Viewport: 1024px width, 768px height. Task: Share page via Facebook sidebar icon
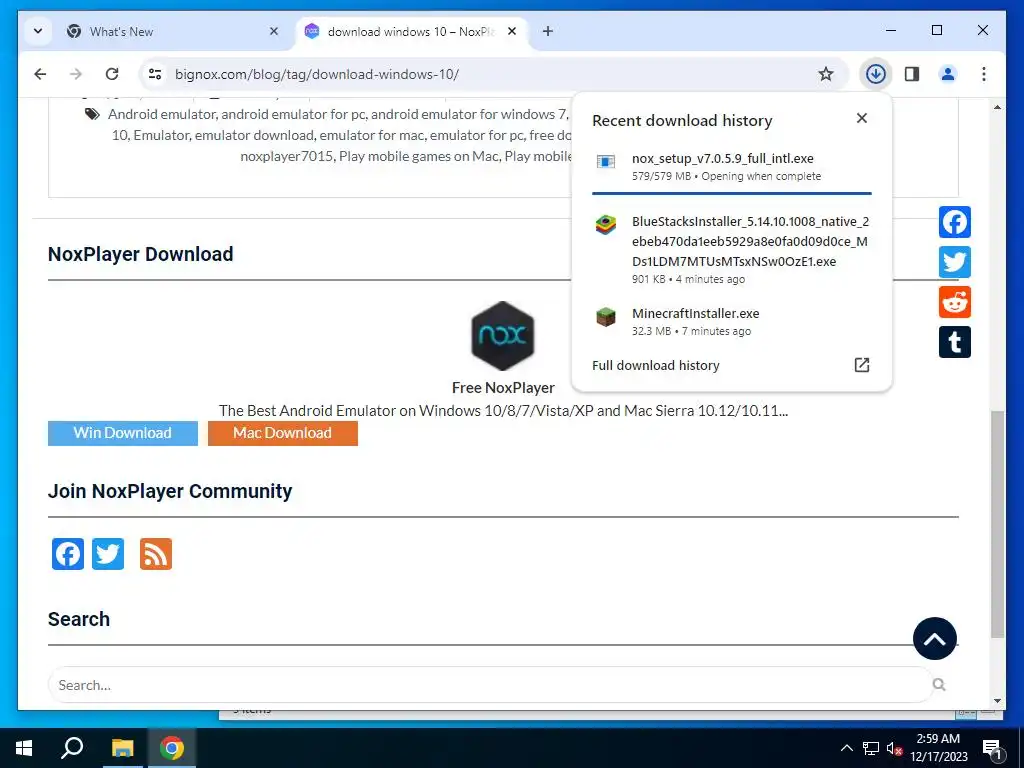tap(955, 222)
